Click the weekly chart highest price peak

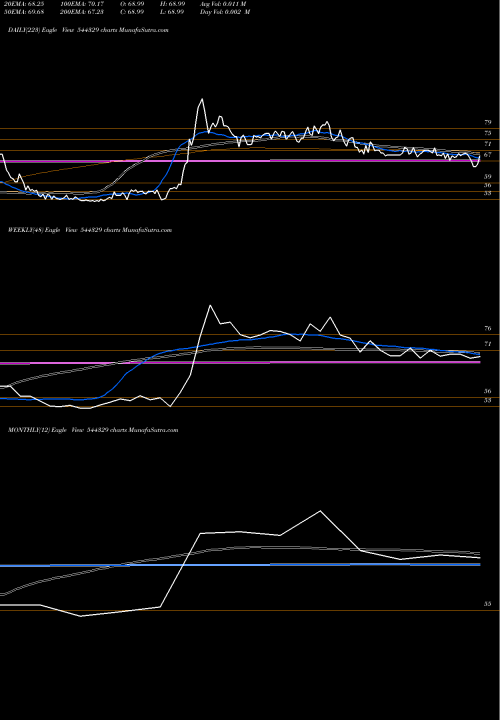click(x=210, y=305)
